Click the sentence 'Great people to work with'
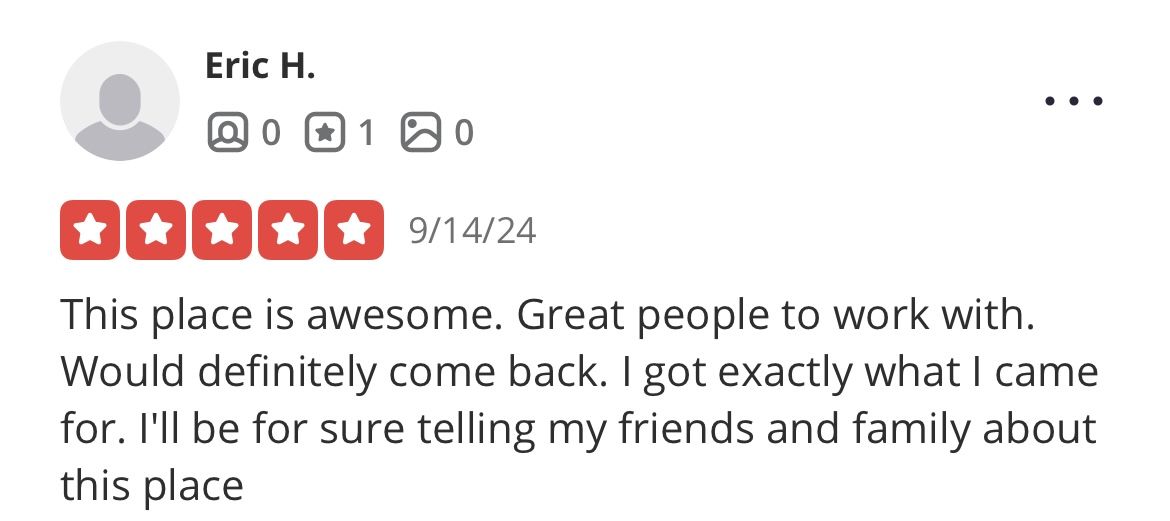 [776, 316]
